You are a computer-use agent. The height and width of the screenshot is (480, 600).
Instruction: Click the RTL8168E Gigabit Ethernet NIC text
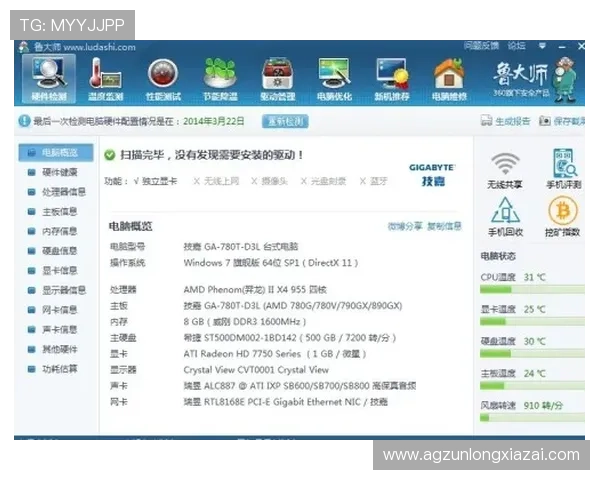pyautogui.click(x=285, y=402)
